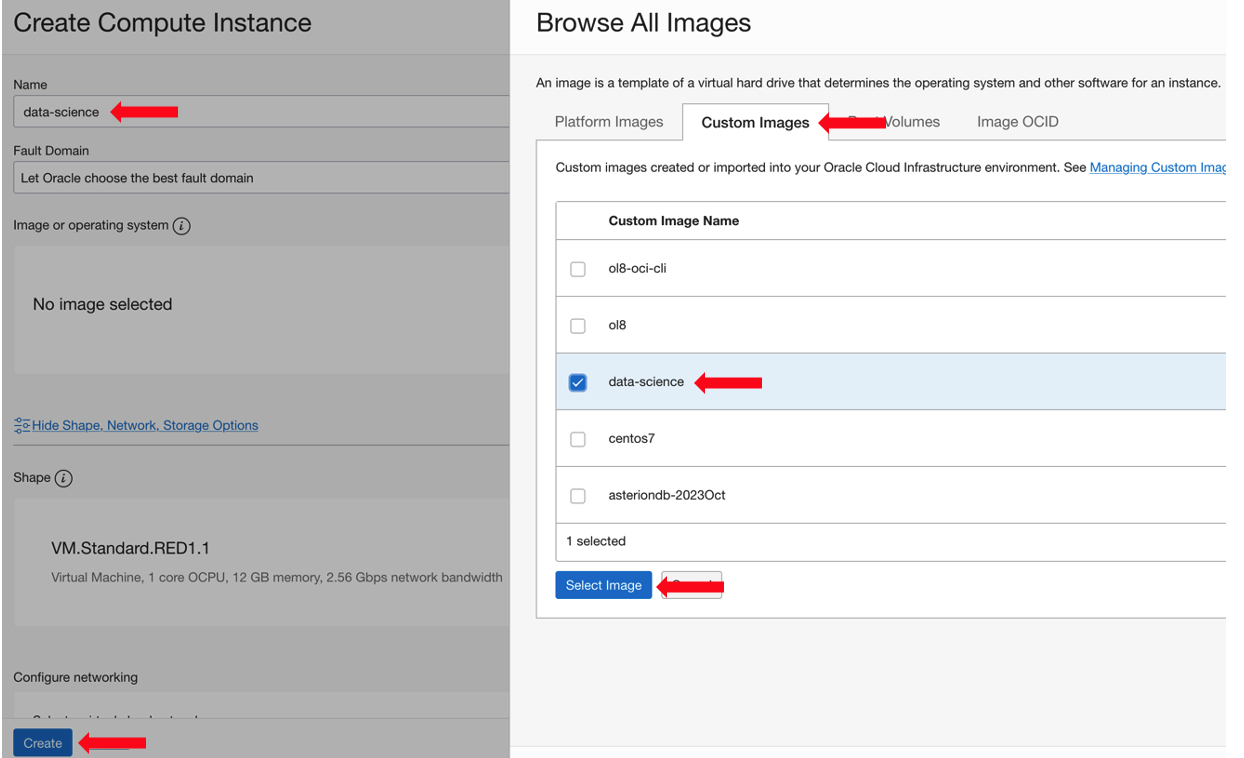
Task: Click the Select Image button
Action: 603,584
